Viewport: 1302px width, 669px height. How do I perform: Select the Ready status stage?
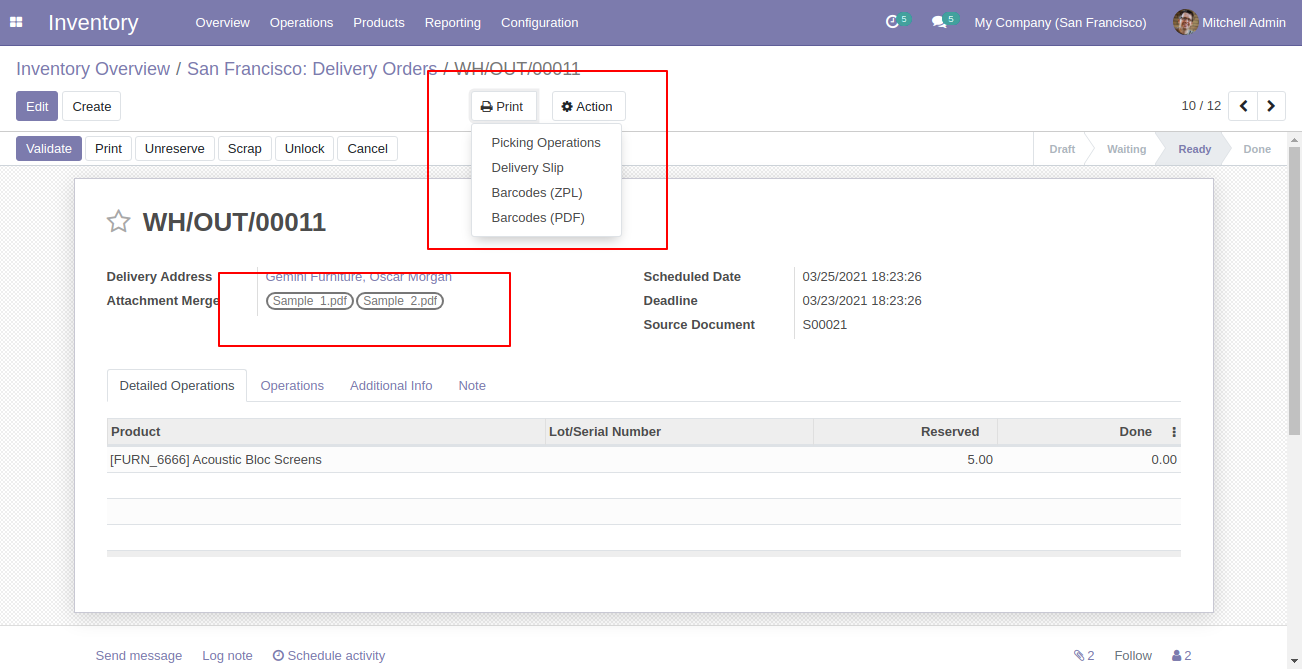(1195, 149)
